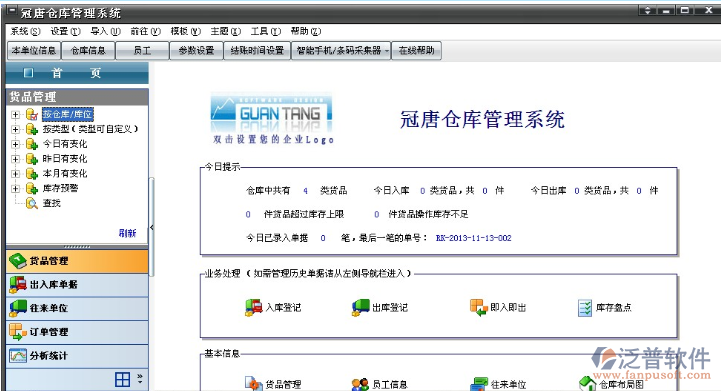Viewport: 721px width, 391px height.
Task: Click the 刷新 refresh link
Action: 127,233
